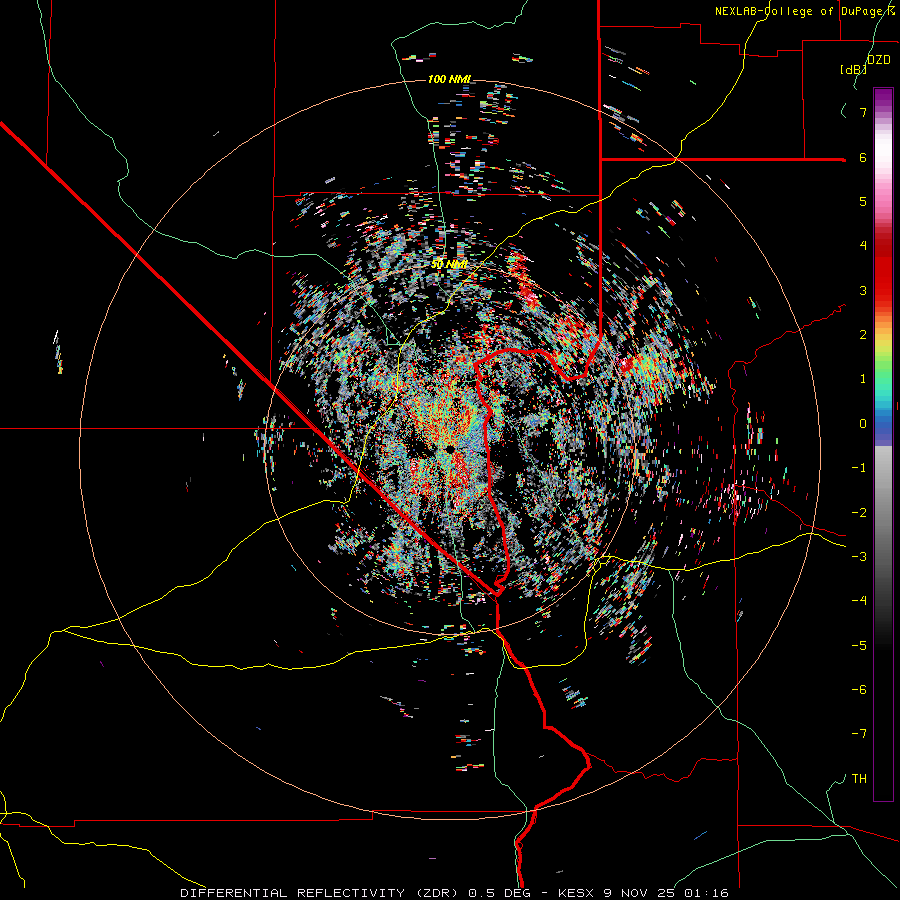This screenshot has width=900, height=900.
Task: Click the 1 value on color scale
Action: coord(863,379)
